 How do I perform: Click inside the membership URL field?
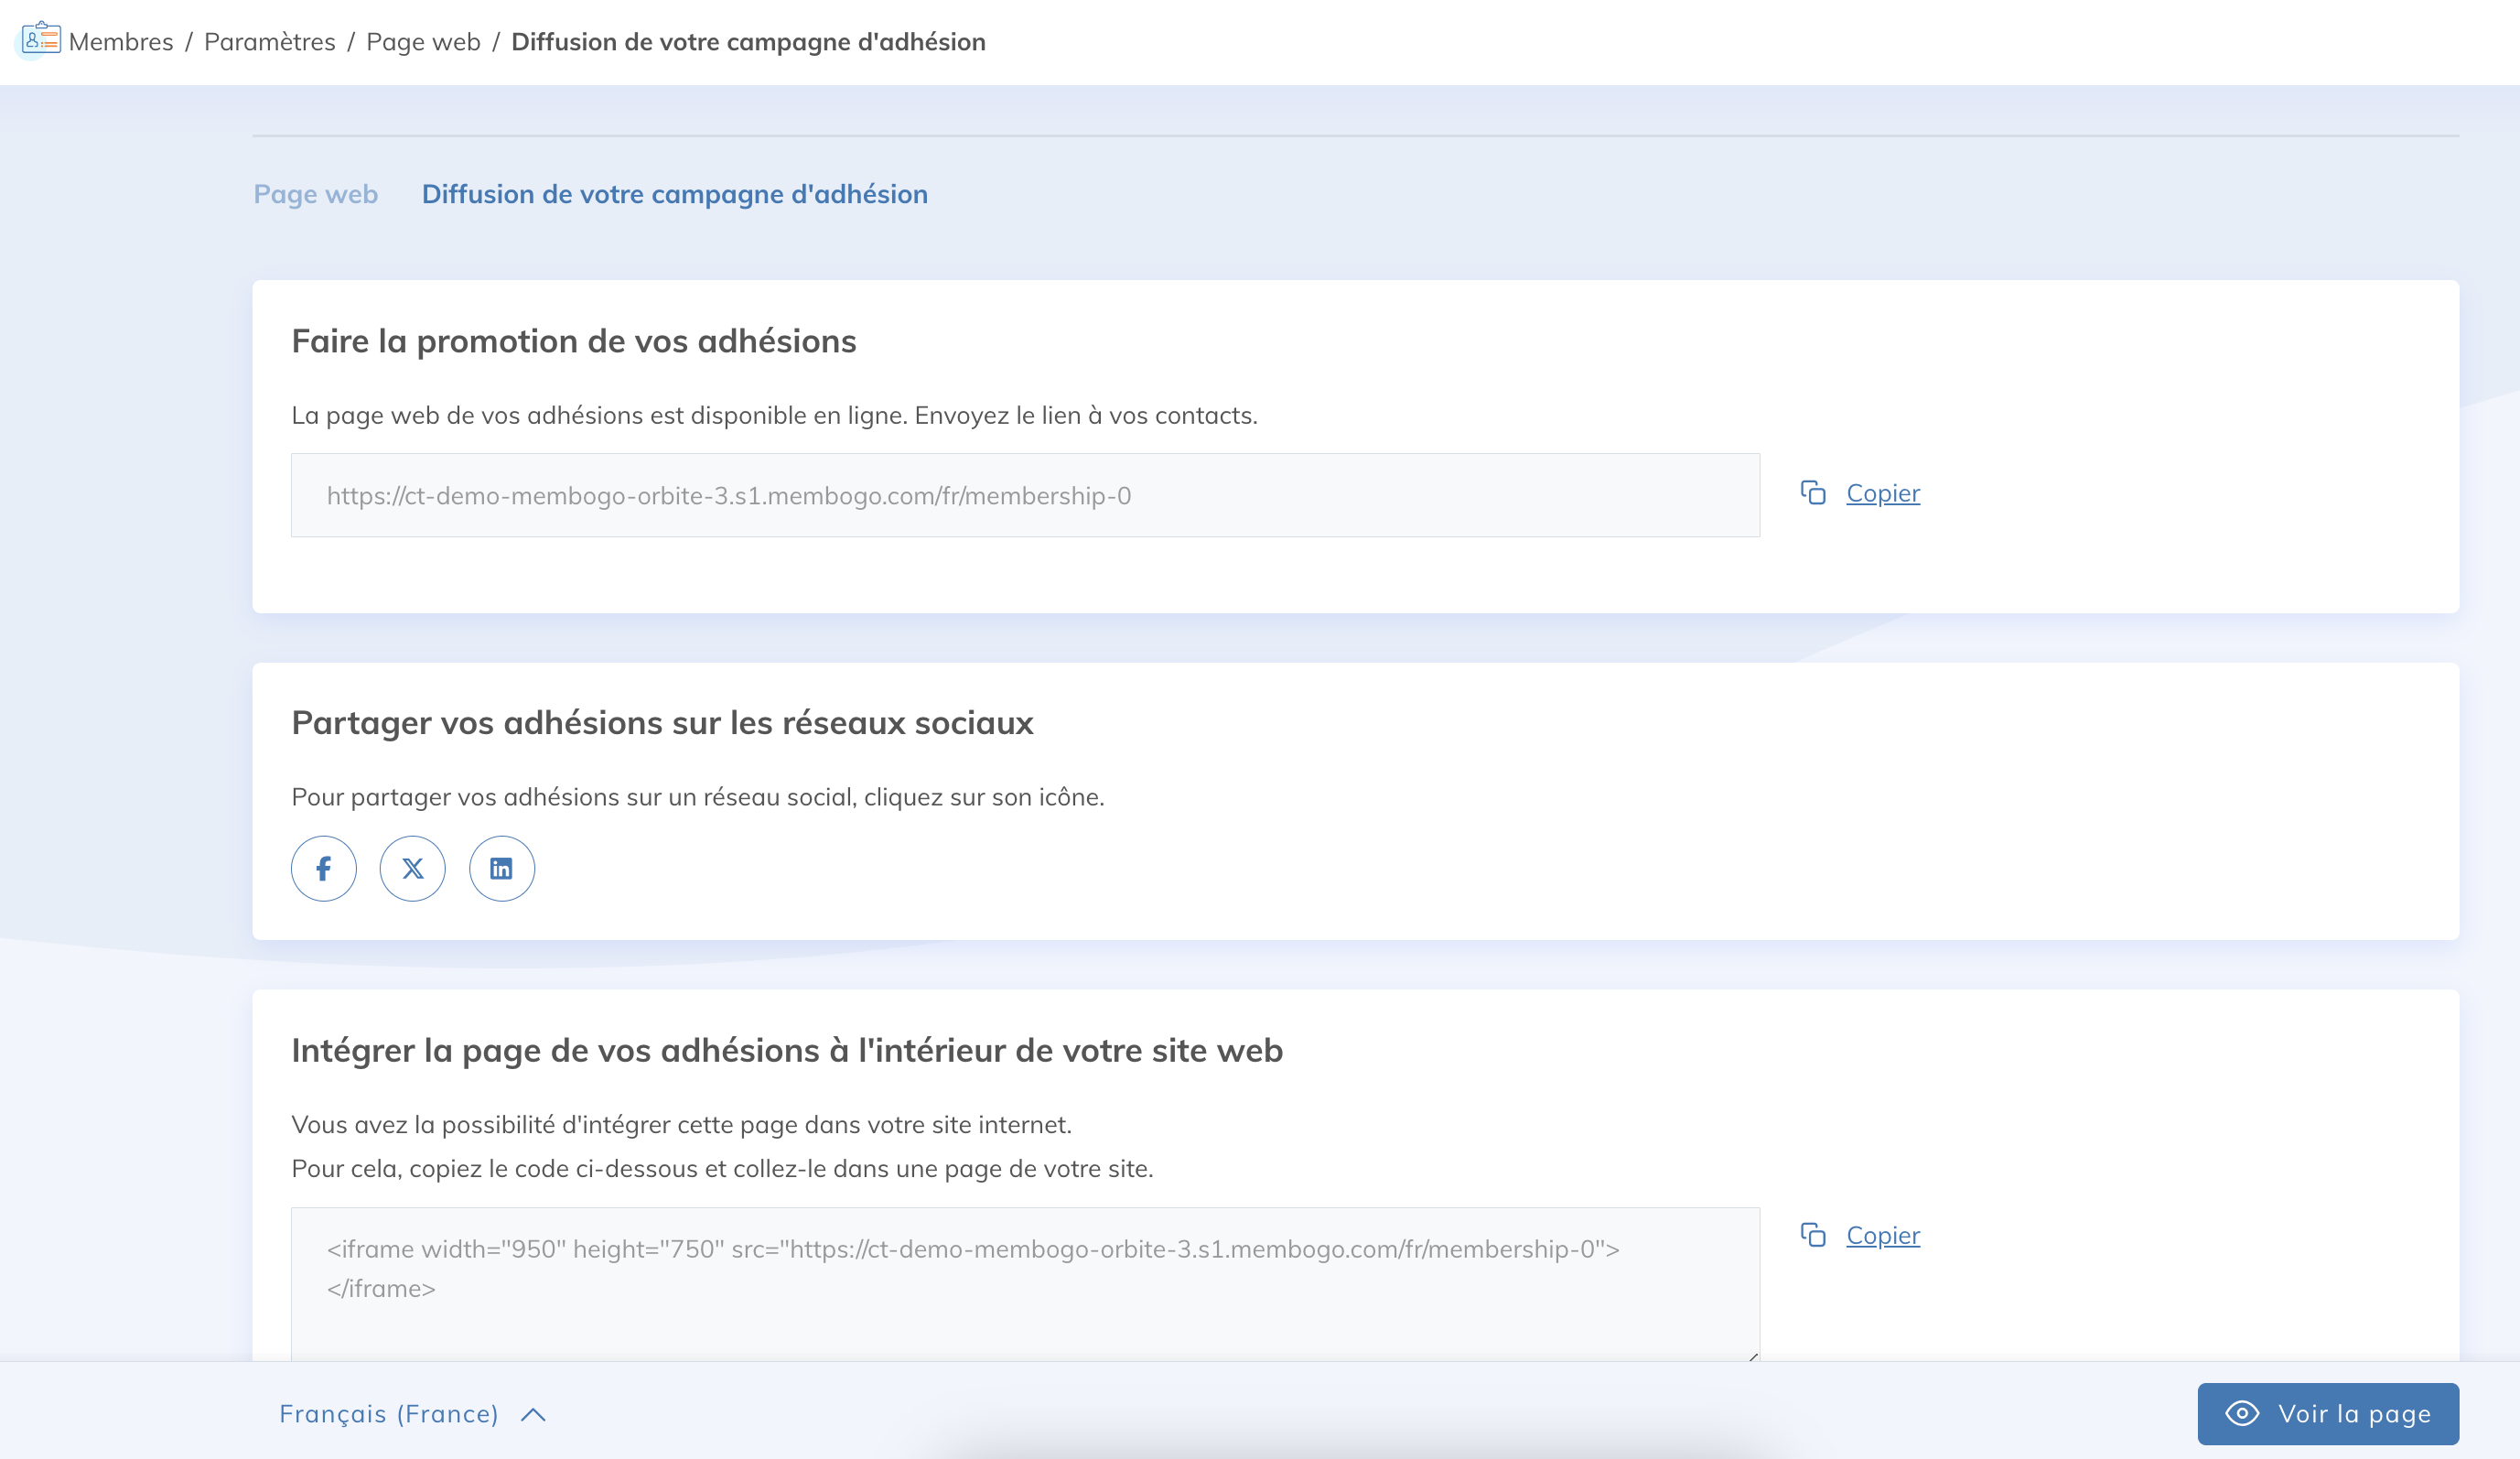[1024, 496]
